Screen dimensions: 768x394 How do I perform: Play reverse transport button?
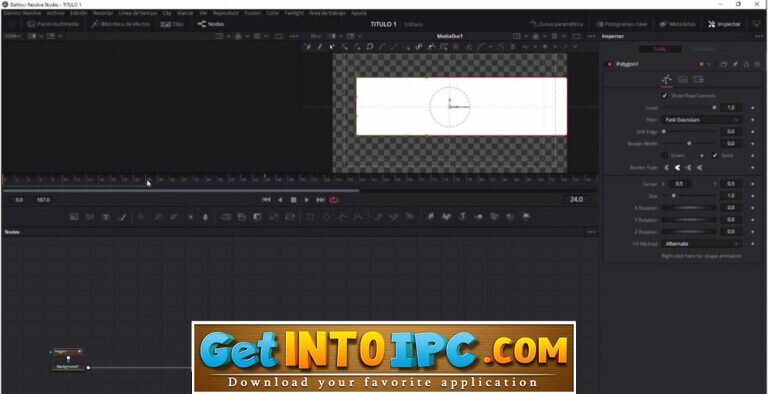(280, 199)
